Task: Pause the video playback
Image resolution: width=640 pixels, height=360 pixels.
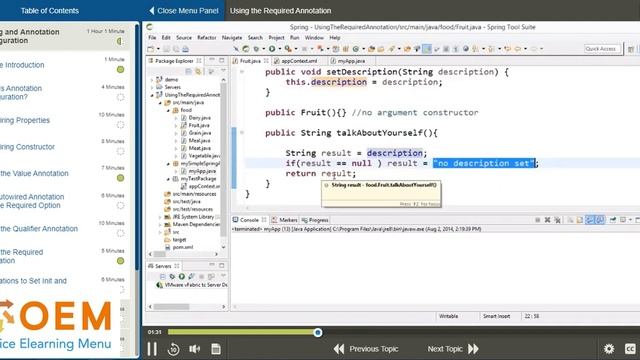Action: [x=152, y=349]
